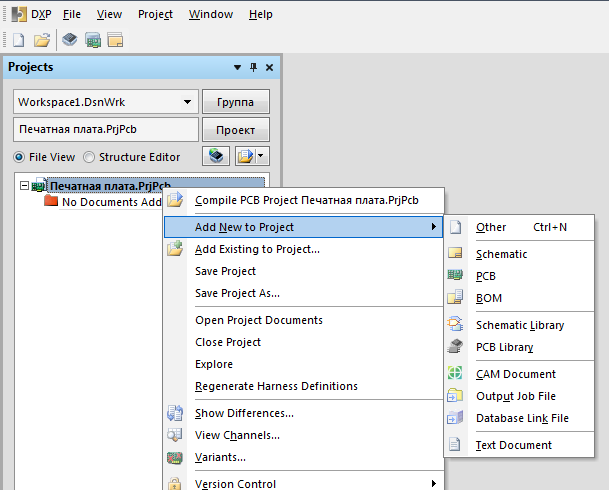Select the No Documents Added tree item
Image resolution: width=609 pixels, height=490 pixels.
point(111,202)
